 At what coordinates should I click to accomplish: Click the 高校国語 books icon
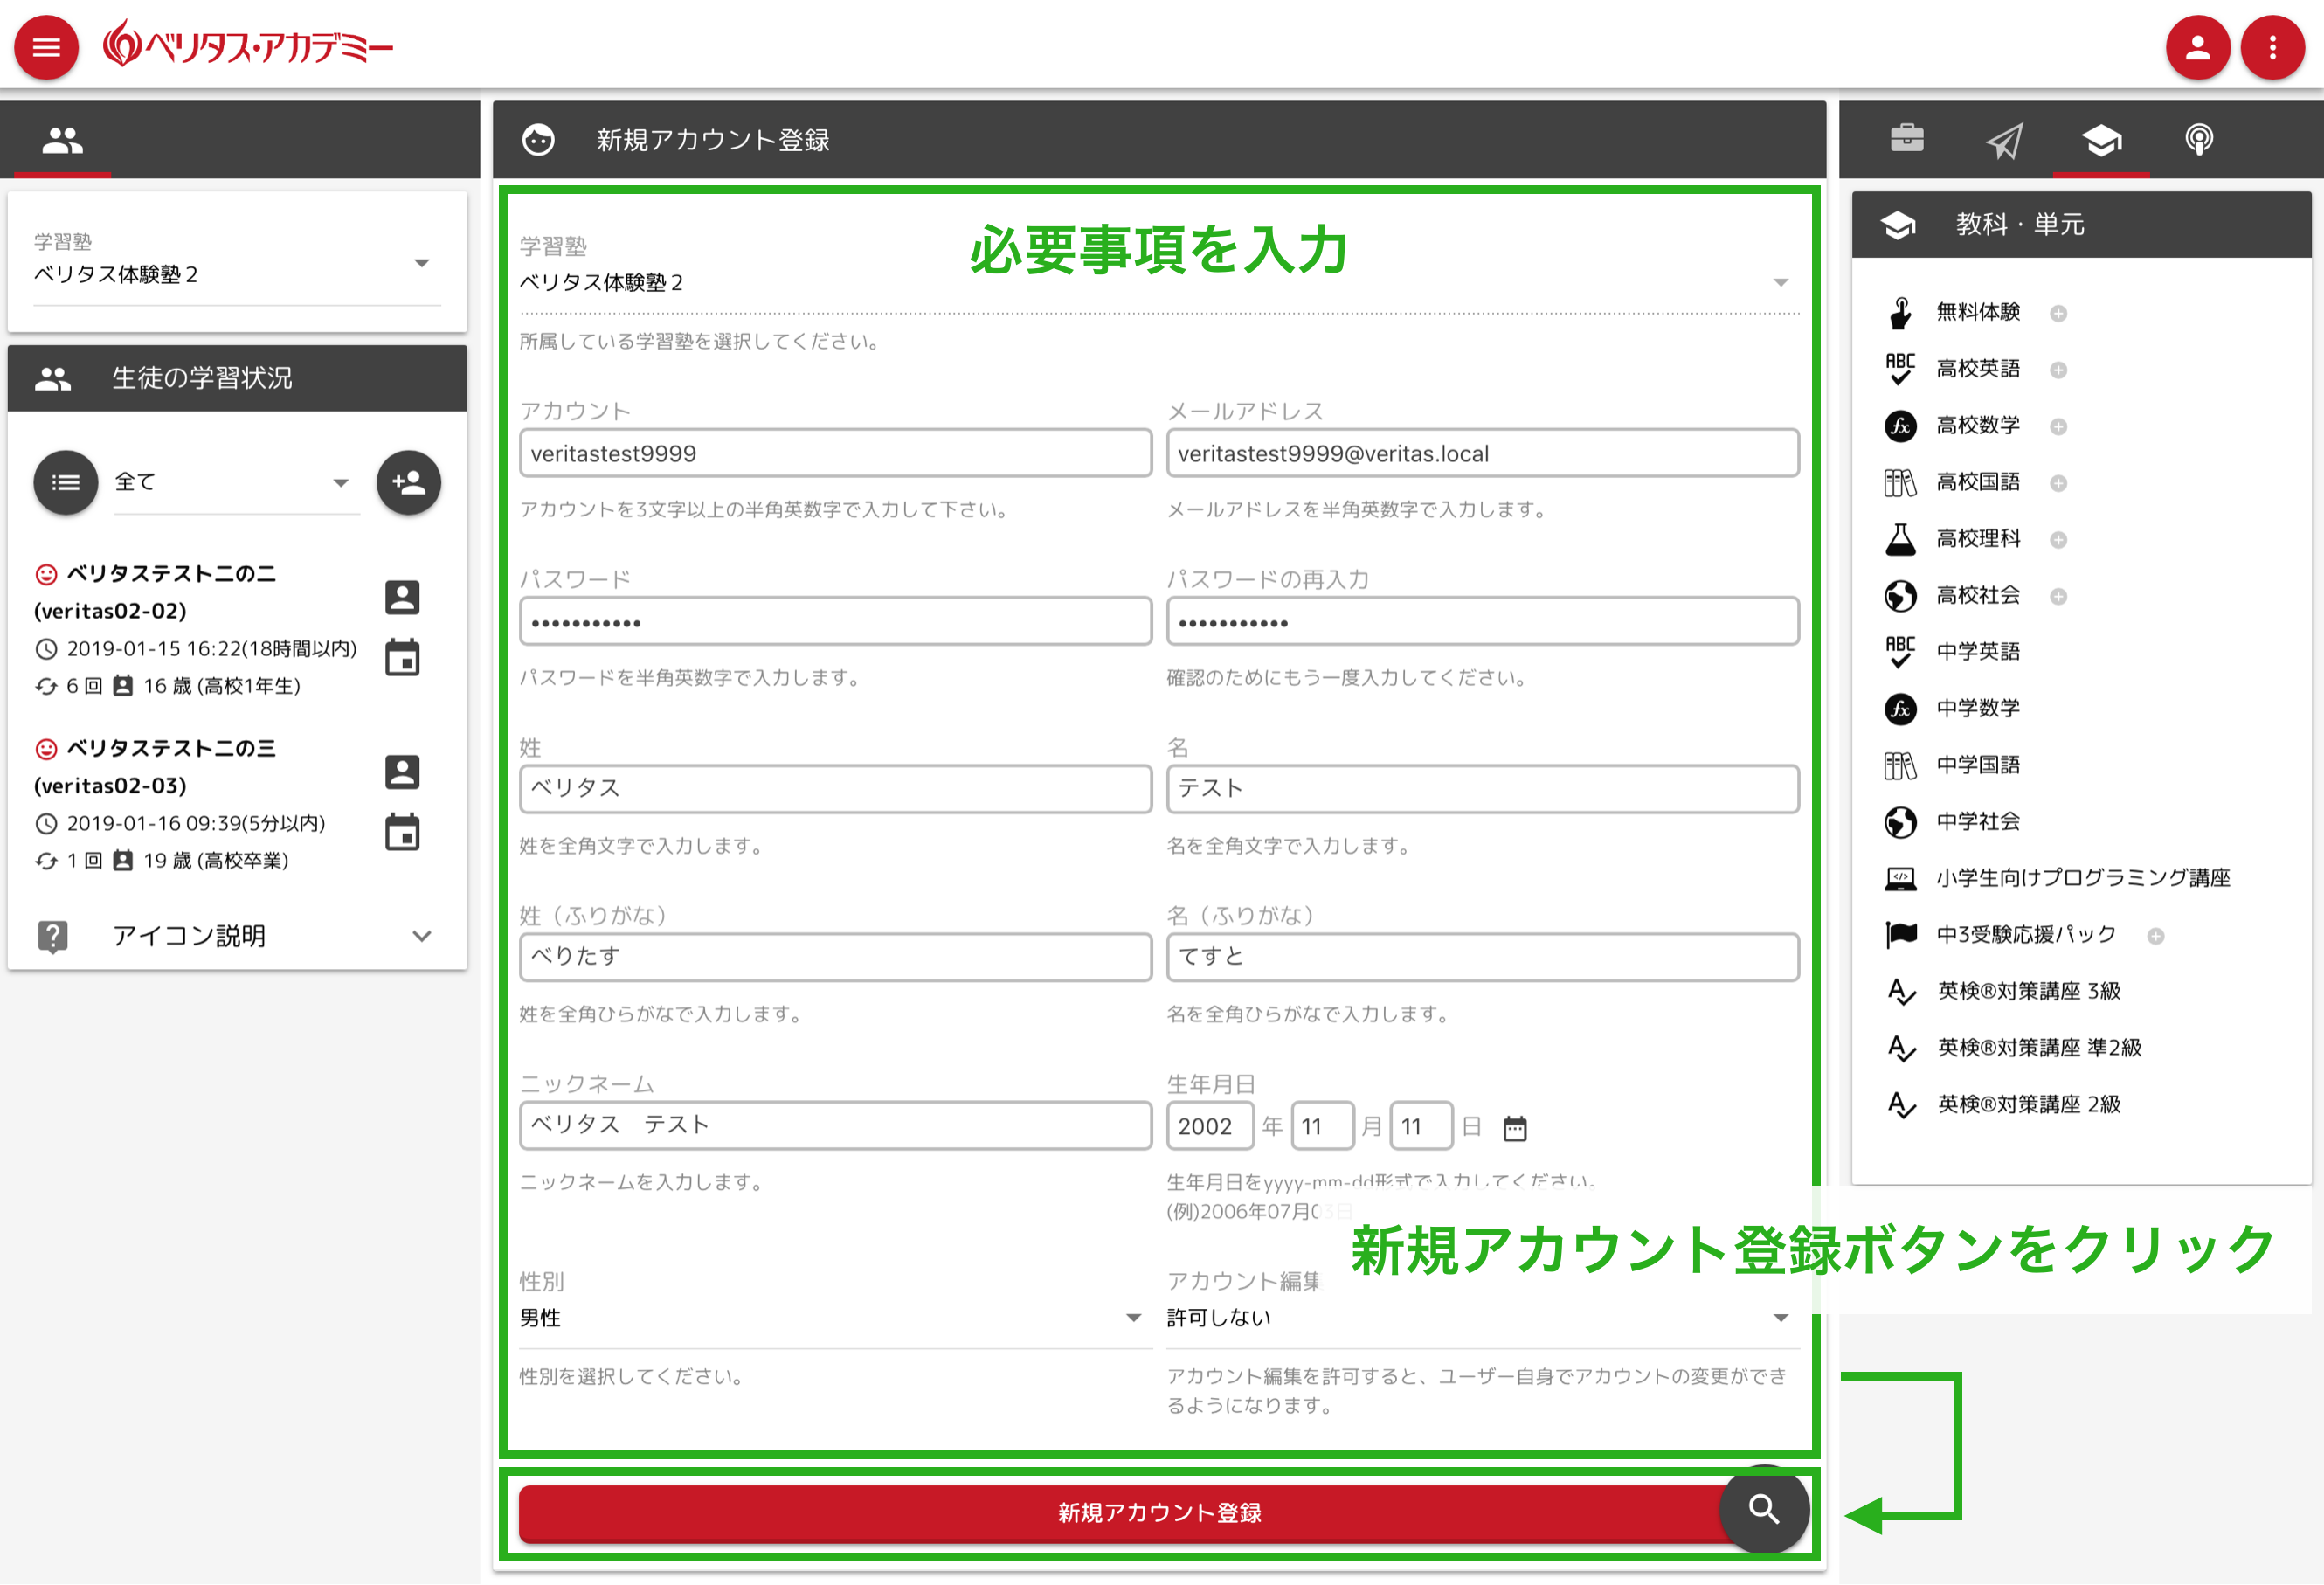pos(1900,483)
